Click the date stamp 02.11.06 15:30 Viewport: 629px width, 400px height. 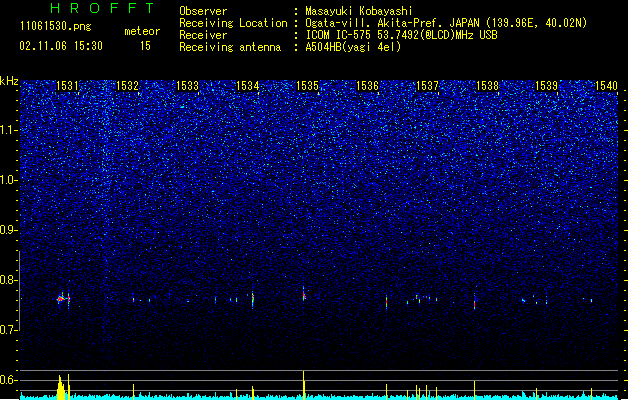61,46
